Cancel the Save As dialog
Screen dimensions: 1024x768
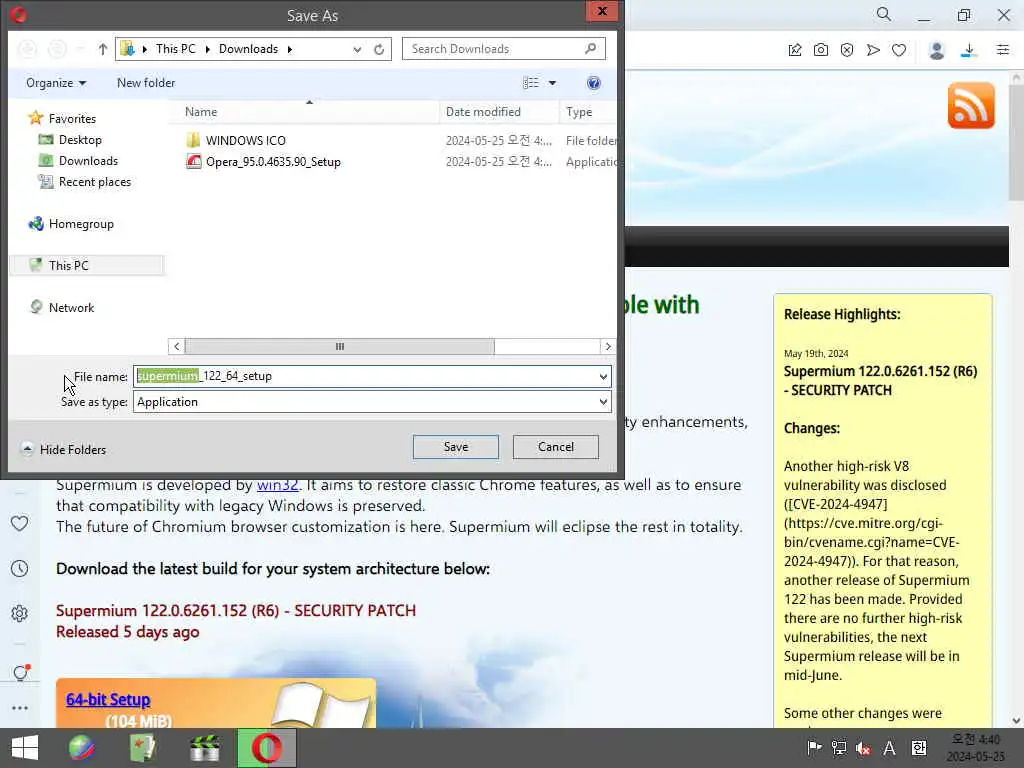coord(555,447)
